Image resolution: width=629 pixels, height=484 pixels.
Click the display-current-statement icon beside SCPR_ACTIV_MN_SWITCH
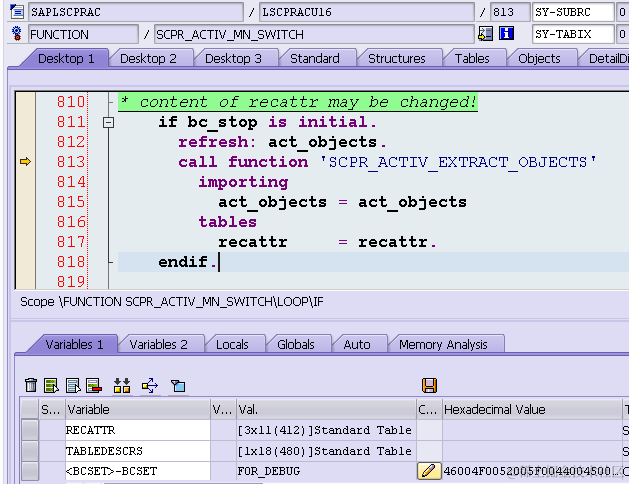coord(485,34)
